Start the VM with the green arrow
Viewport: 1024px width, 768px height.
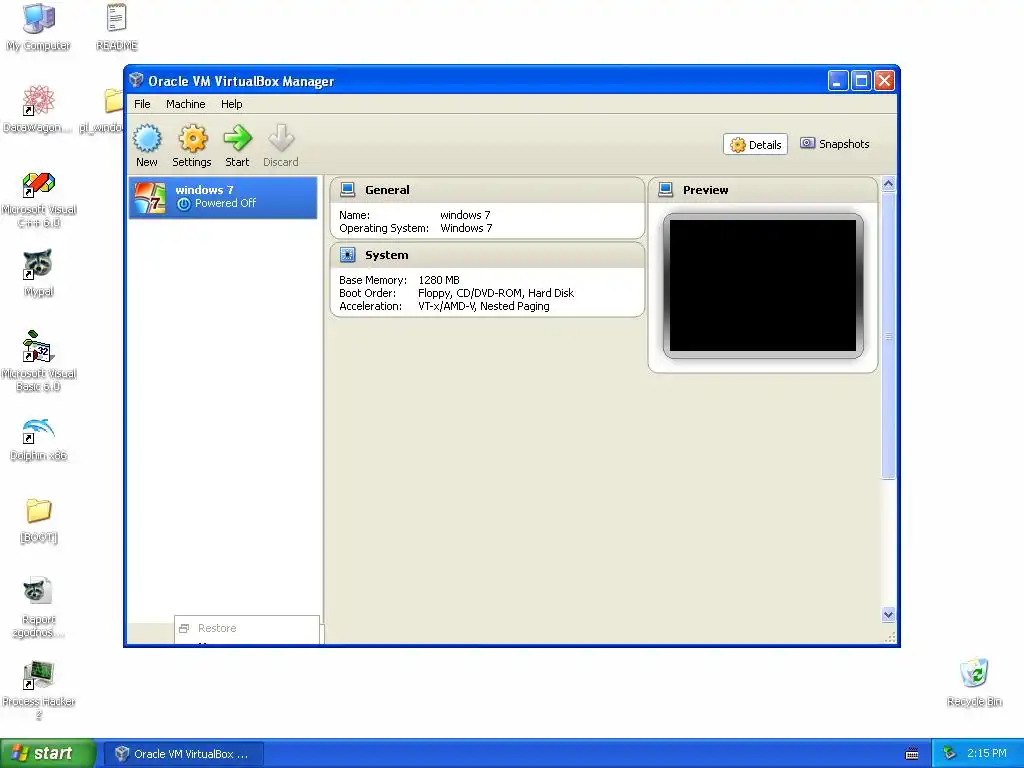tap(237, 138)
